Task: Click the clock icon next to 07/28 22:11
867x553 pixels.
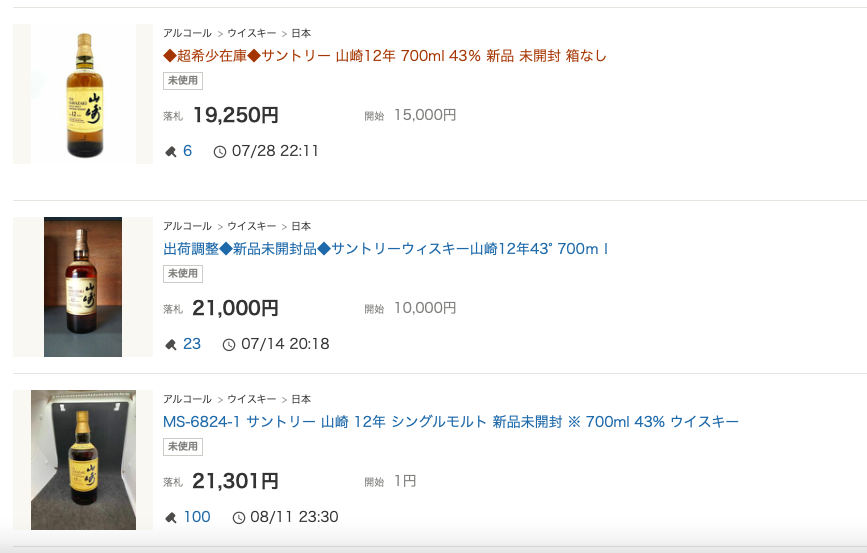Action: click(x=220, y=152)
